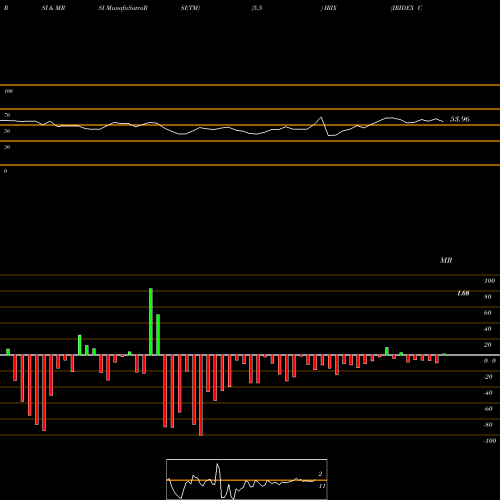500x500 pixels.
Task: Click the 40 axis label of histogram
Action: [488, 329]
